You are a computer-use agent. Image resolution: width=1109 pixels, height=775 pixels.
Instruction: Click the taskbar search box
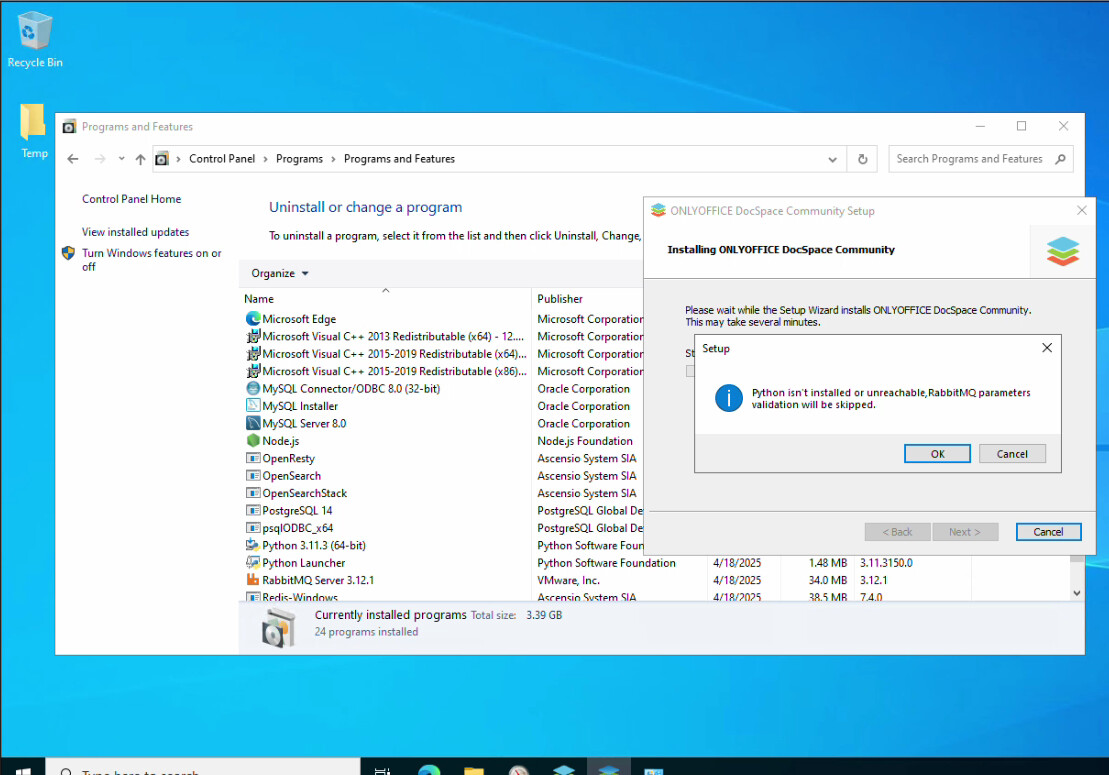pos(203,769)
